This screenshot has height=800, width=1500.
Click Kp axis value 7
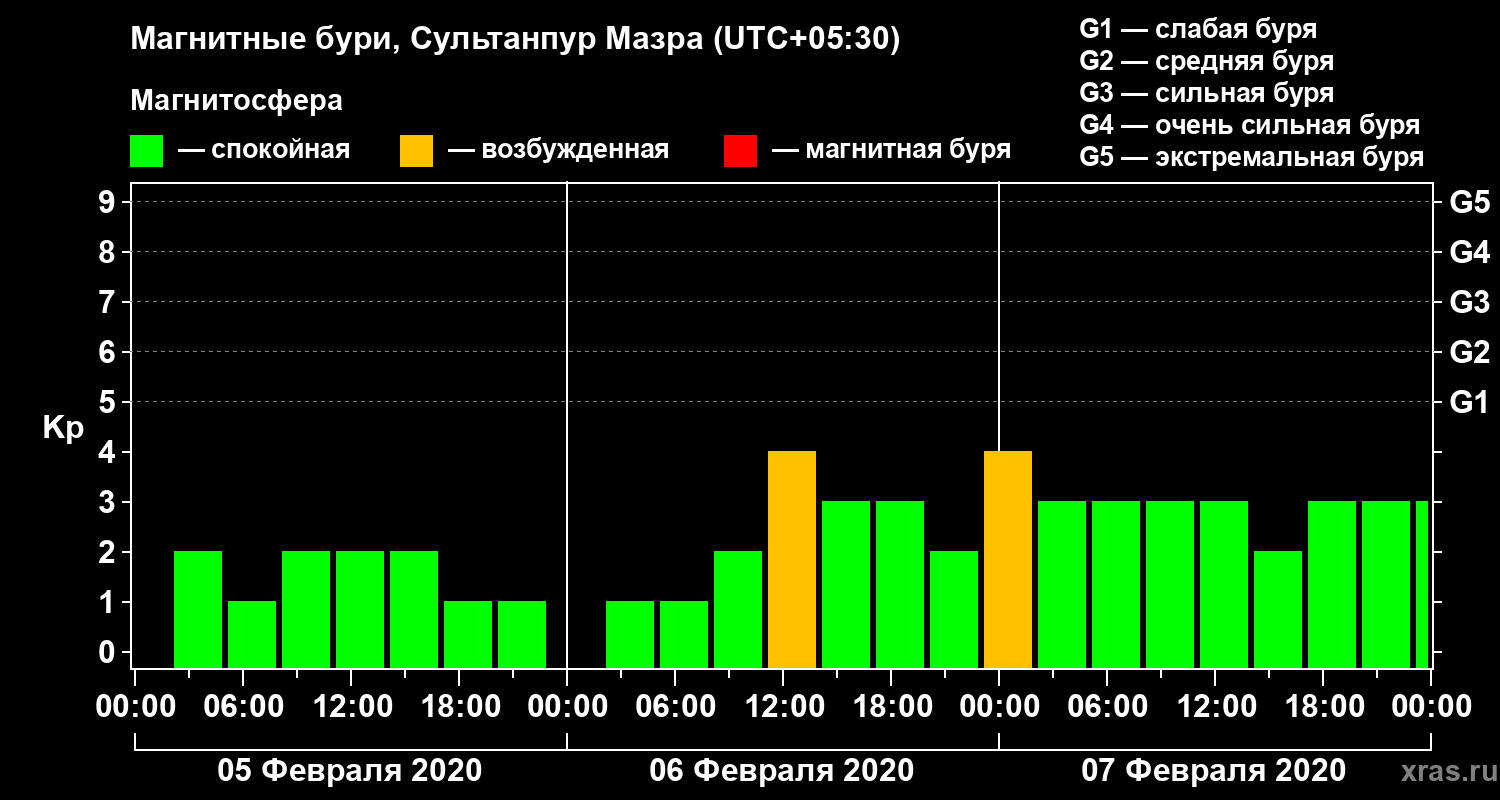(x=109, y=302)
